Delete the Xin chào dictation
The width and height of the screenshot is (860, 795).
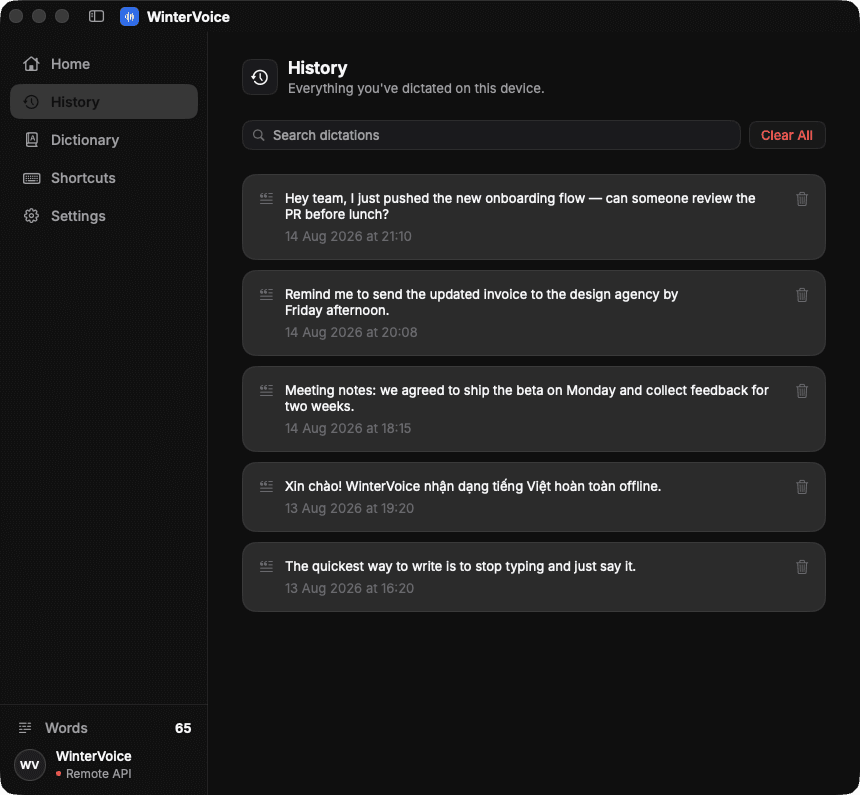coord(802,487)
